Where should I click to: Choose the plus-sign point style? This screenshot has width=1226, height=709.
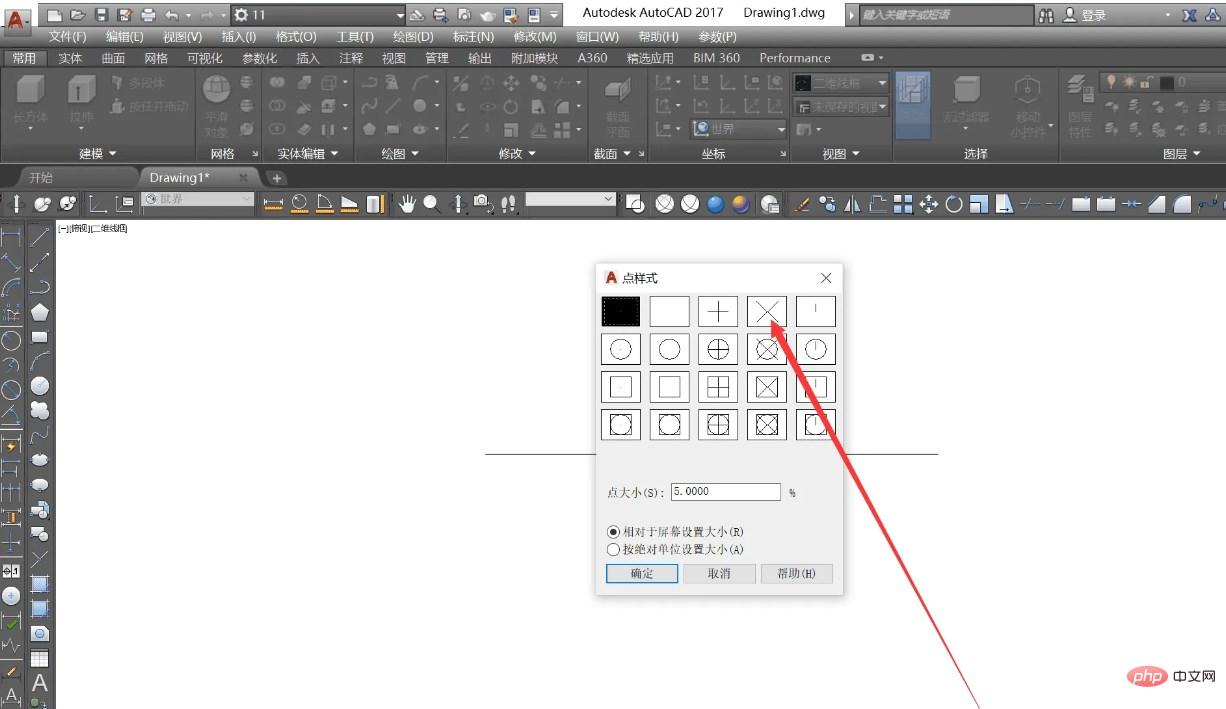click(x=718, y=311)
